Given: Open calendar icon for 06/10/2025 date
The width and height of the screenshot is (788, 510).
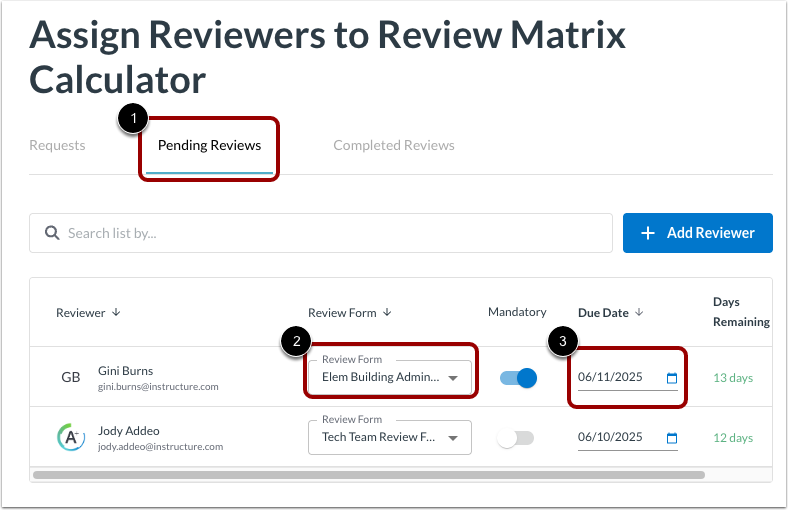Looking at the screenshot, I should [x=672, y=438].
